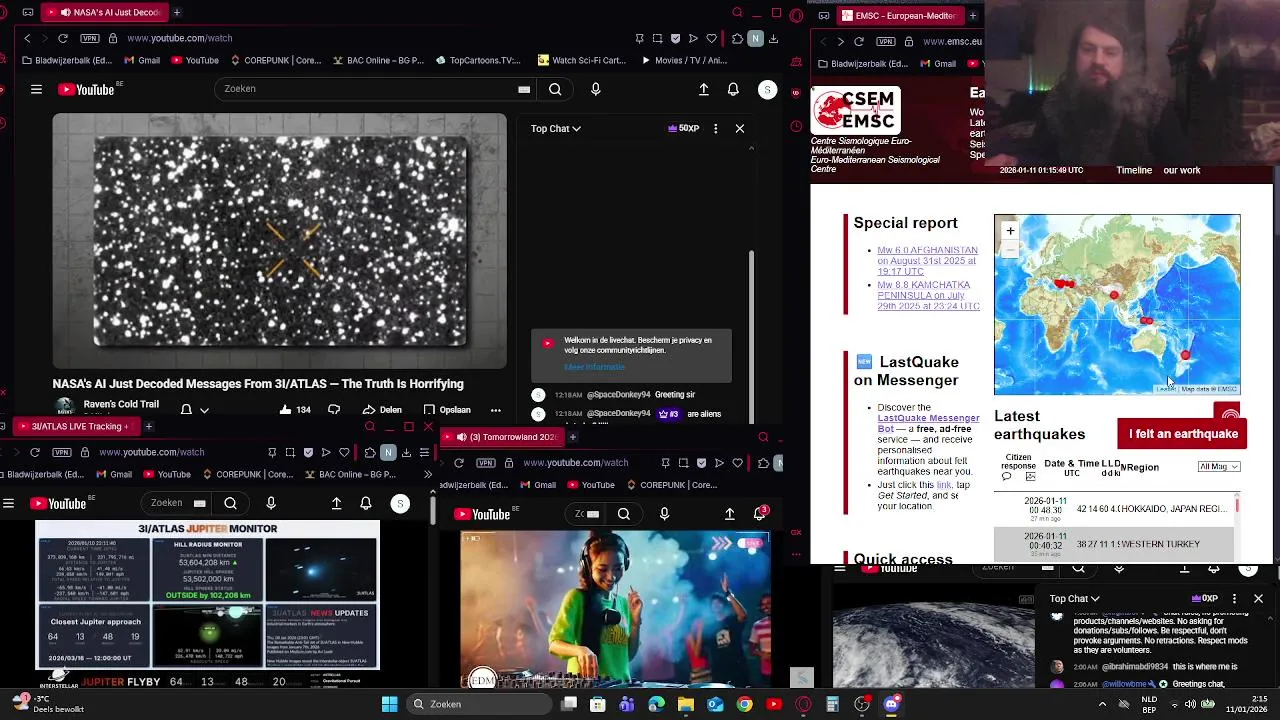Click YouTube search magnifier in NASA video window
This screenshot has width=1280, height=720.
(x=555, y=89)
